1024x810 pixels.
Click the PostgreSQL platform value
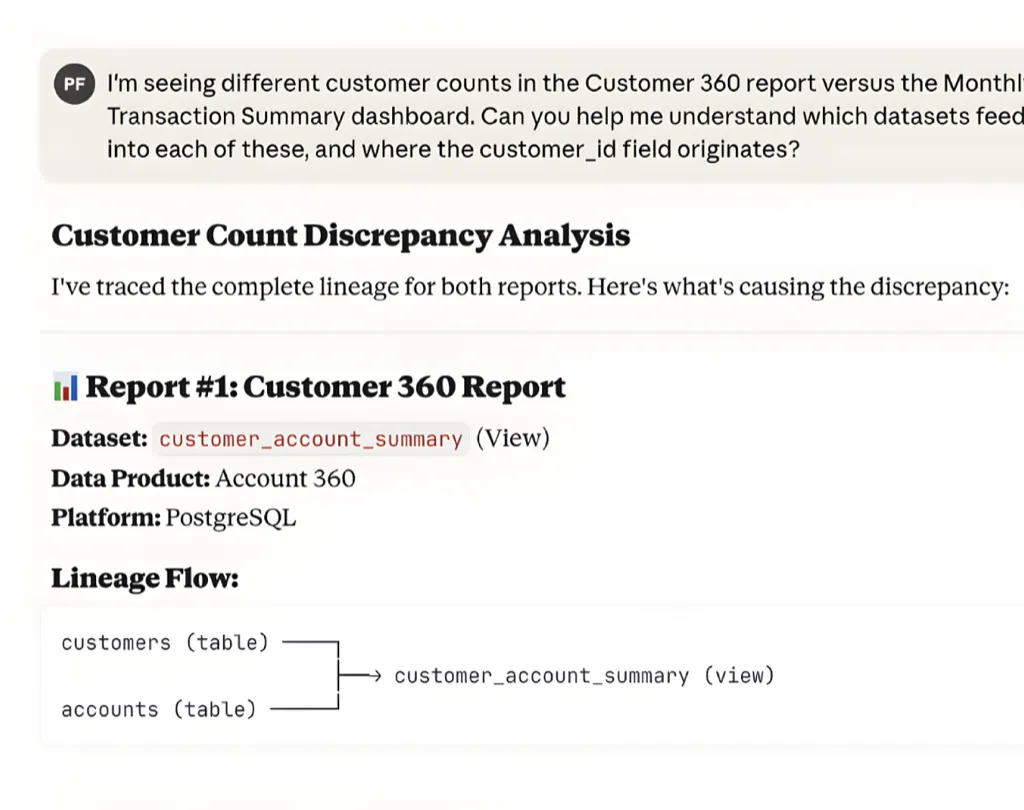230,518
